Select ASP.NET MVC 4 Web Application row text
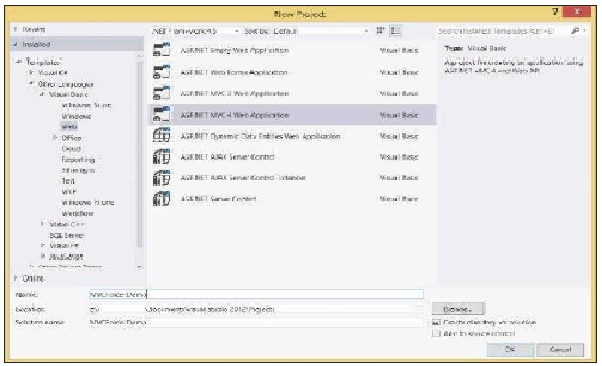This screenshot has height=366, width=602. 235,115
